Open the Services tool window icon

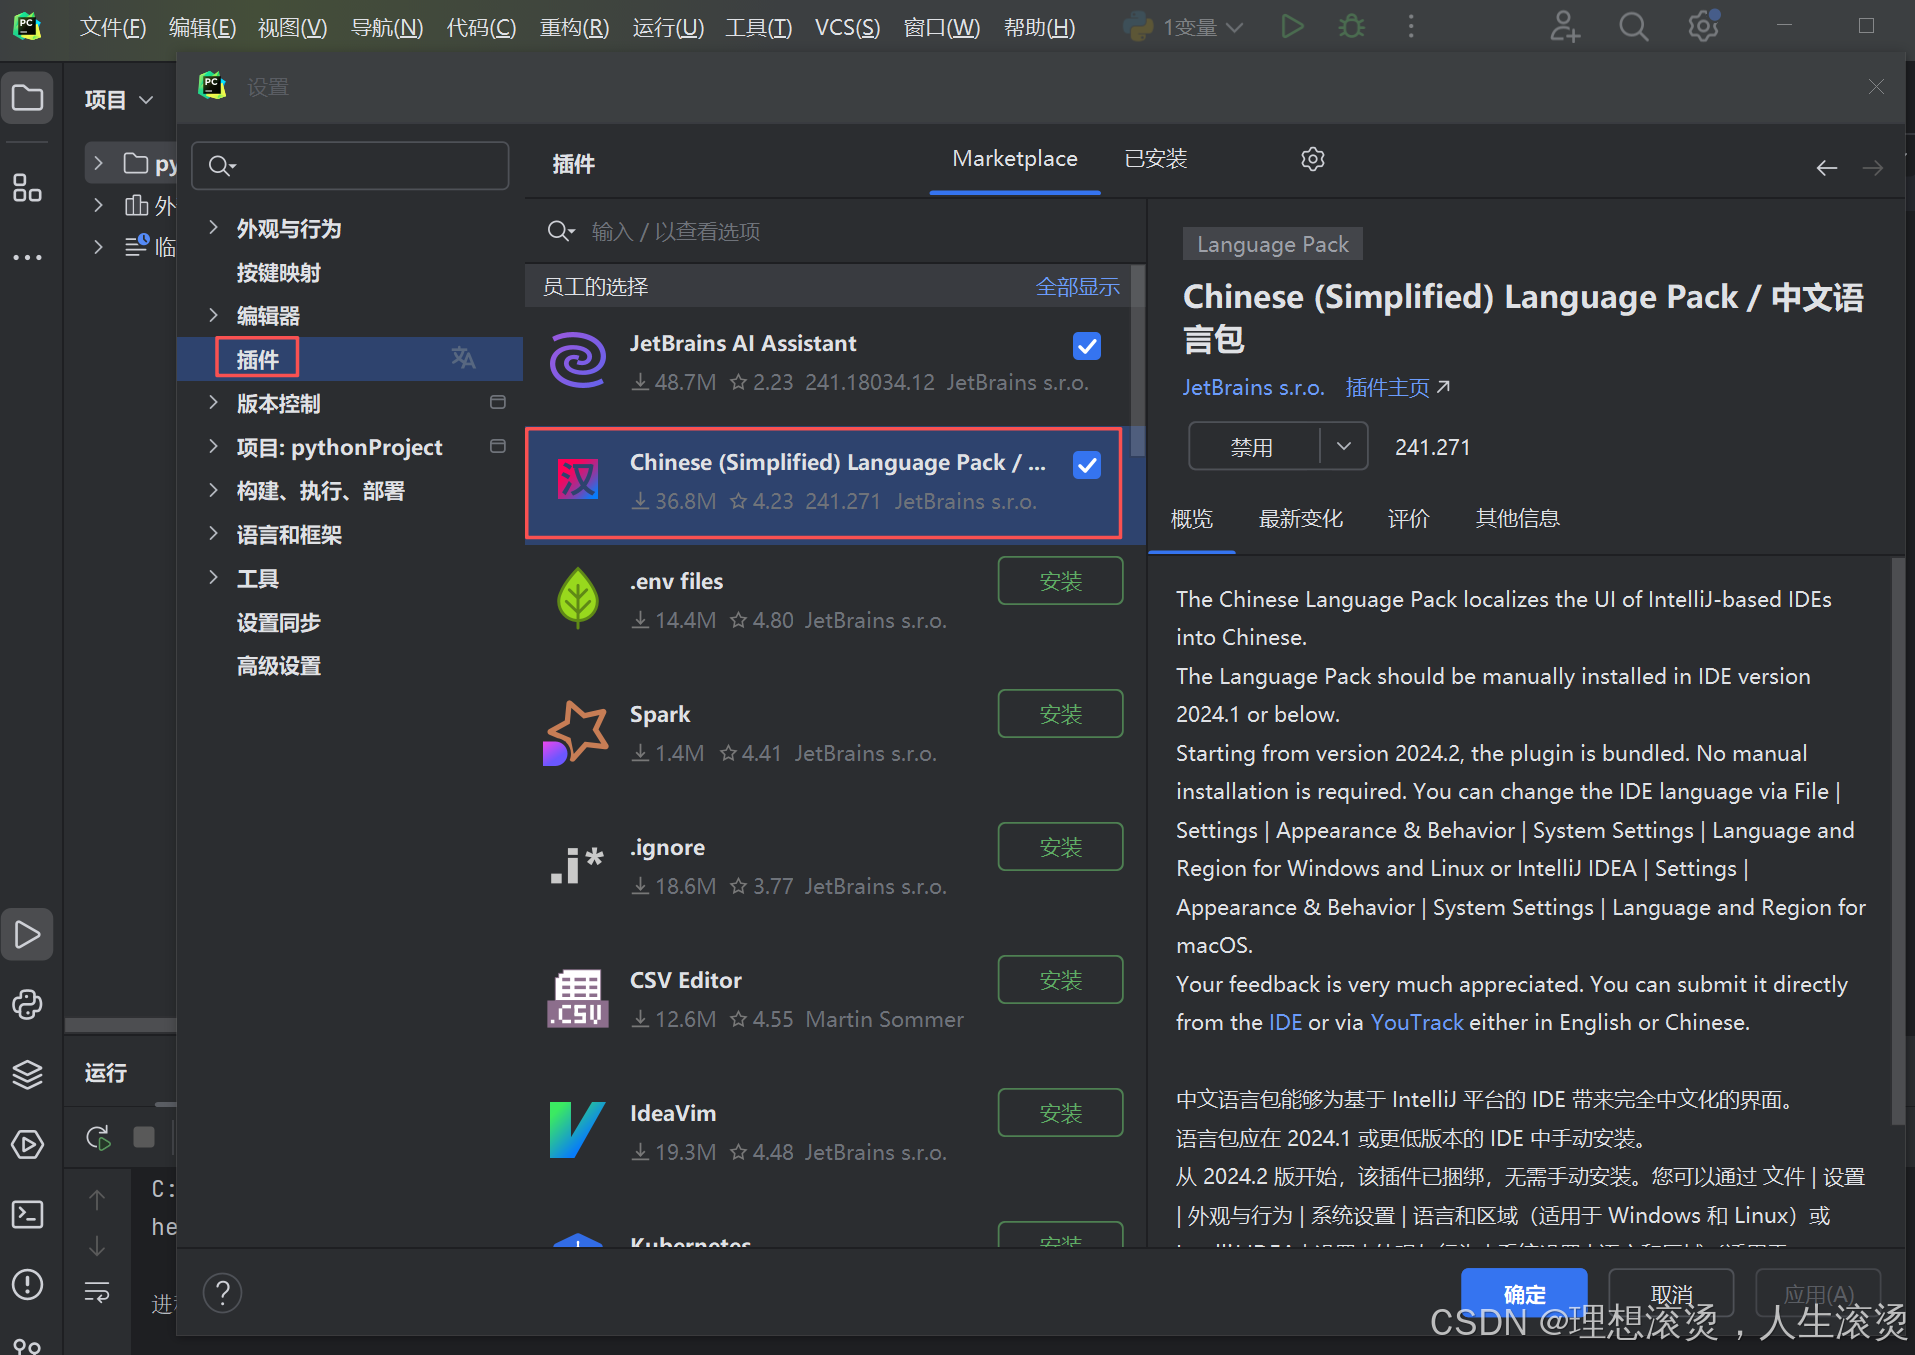click(x=27, y=1144)
